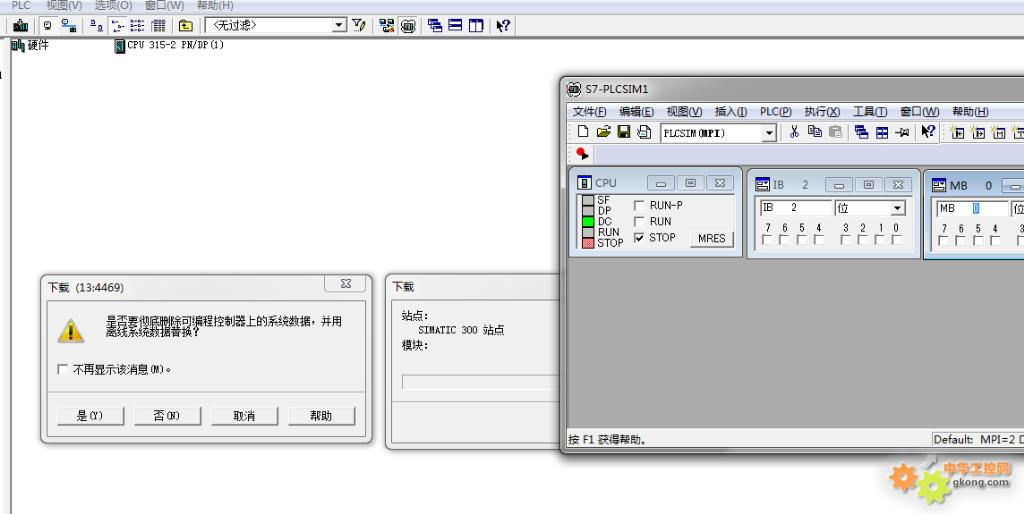The width and height of the screenshot is (1024, 514).
Task: Switch to large icons view
Action: [x=96, y=25]
